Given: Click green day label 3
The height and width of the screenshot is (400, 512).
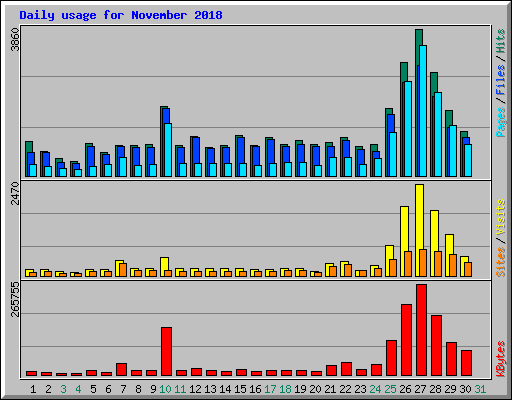Looking at the screenshot, I should (63, 389).
